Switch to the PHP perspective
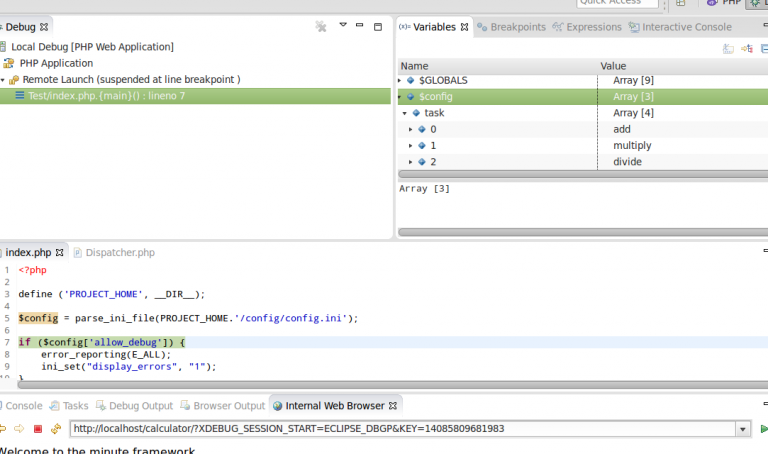The image size is (768, 454). (x=724, y=3)
